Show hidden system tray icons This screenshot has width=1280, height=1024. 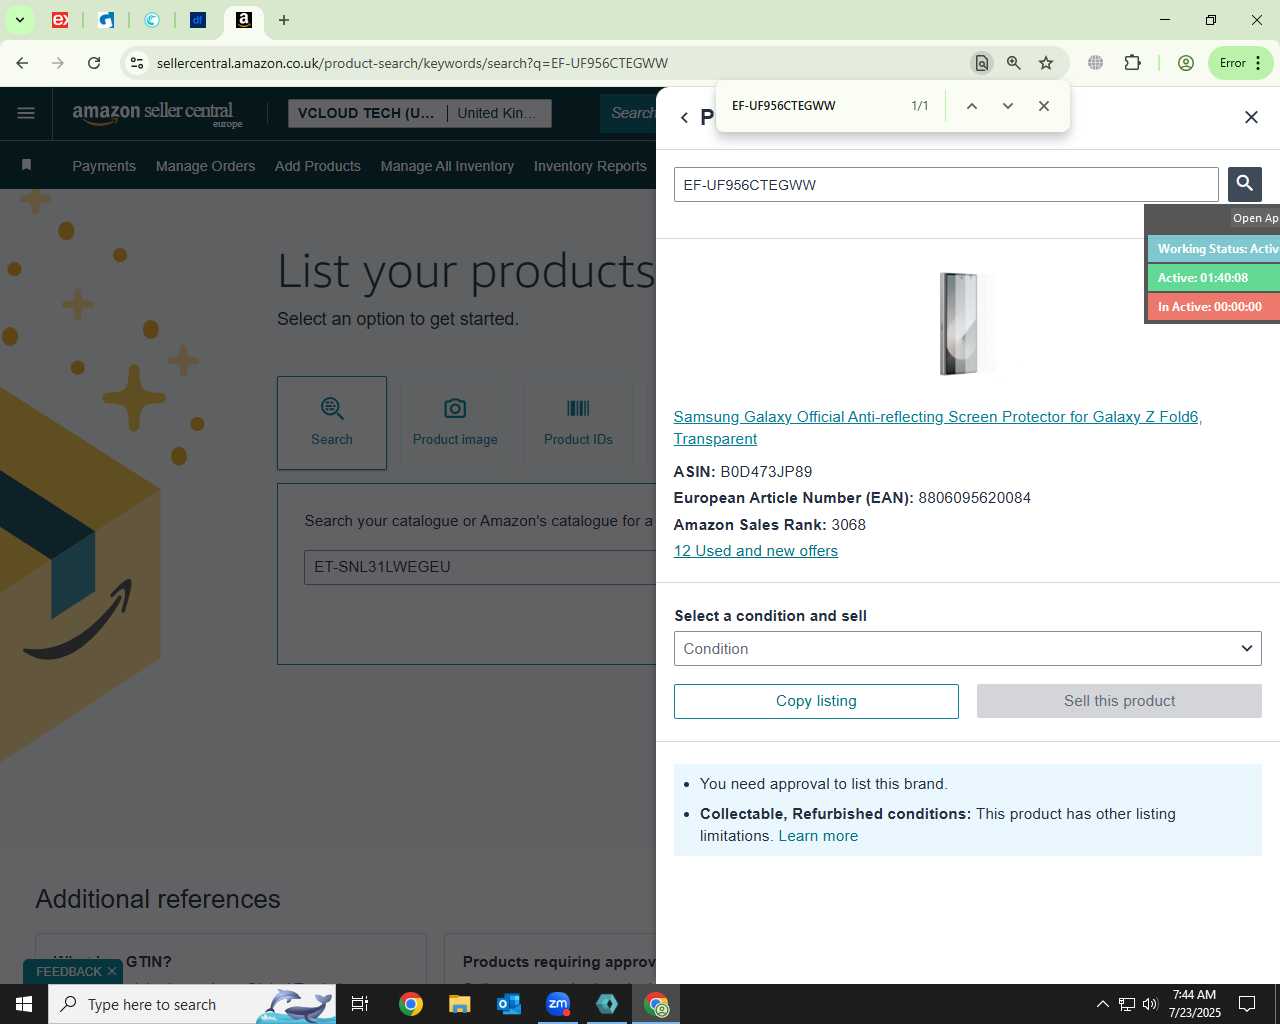(x=1102, y=1004)
